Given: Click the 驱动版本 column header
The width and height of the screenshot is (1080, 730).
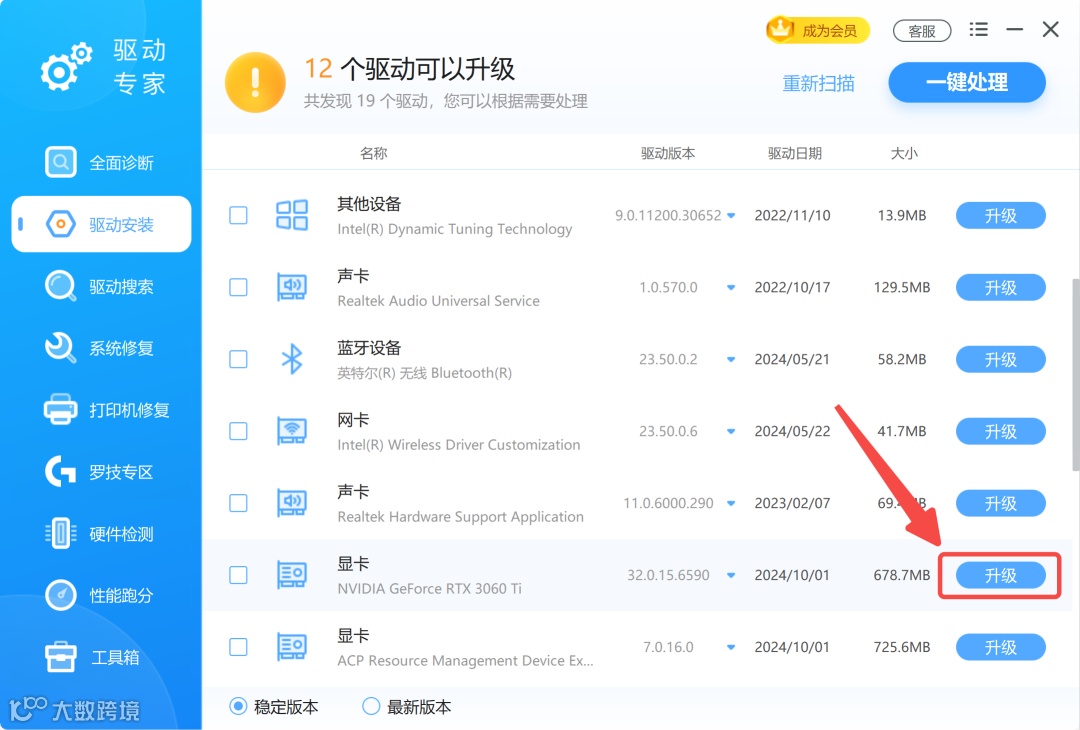Looking at the screenshot, I should 667,153.
